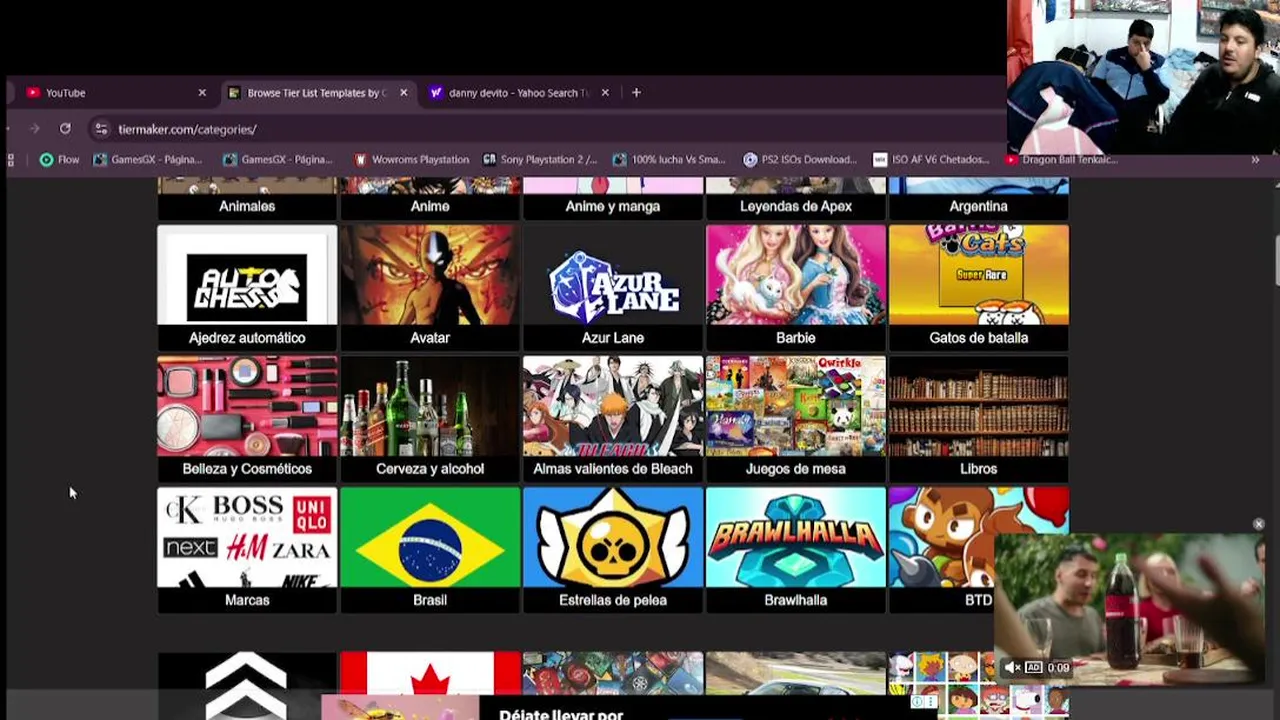1280x720 pixels.
Task: Open the Dragon Ball Tenkaichi bookmark
Action: [x=1061, y=159]
